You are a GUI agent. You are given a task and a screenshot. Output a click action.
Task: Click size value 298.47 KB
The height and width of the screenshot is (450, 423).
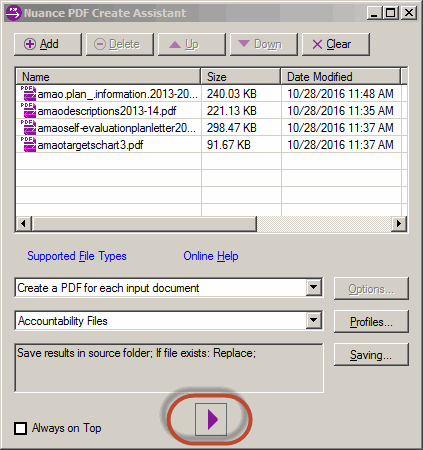[232, 128]
